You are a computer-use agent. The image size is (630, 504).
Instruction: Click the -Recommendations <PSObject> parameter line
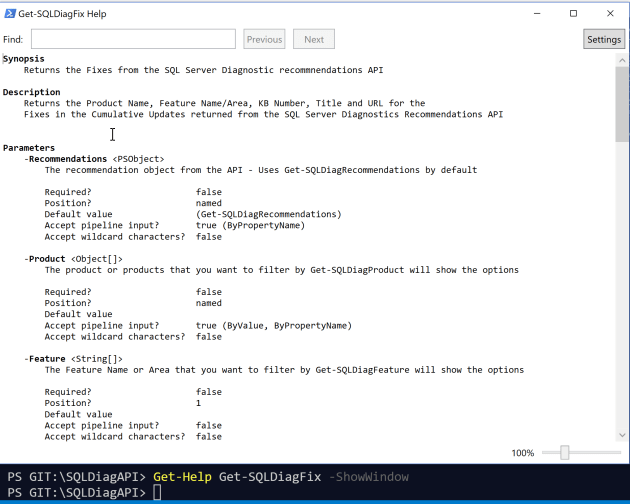[94, 159]
